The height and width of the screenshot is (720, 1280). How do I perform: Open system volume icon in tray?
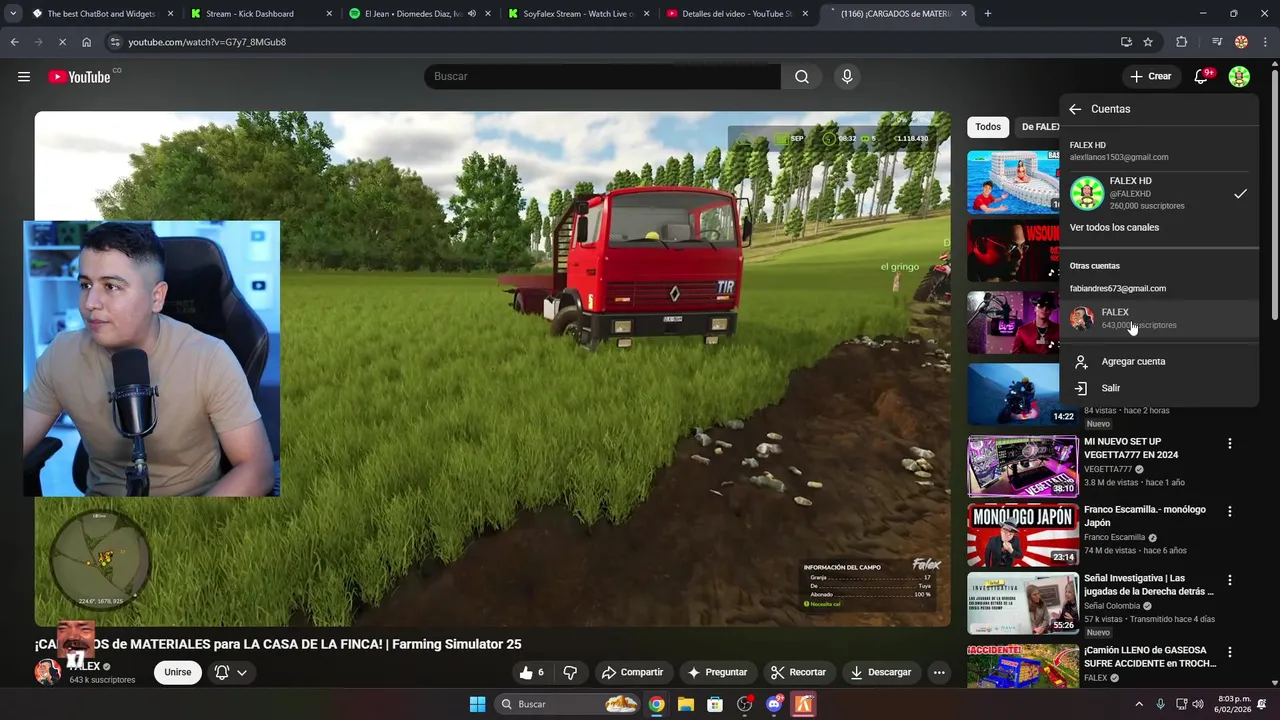[1198, 704]
